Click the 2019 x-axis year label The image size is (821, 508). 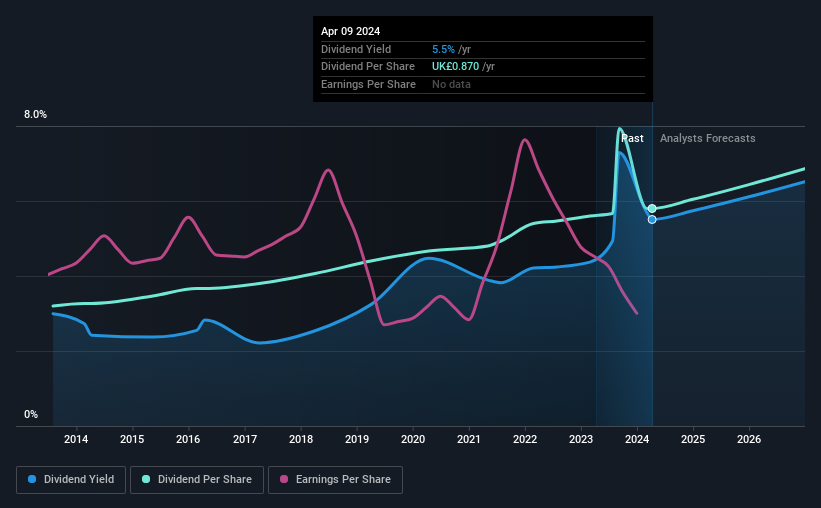(x=357, y=439)
